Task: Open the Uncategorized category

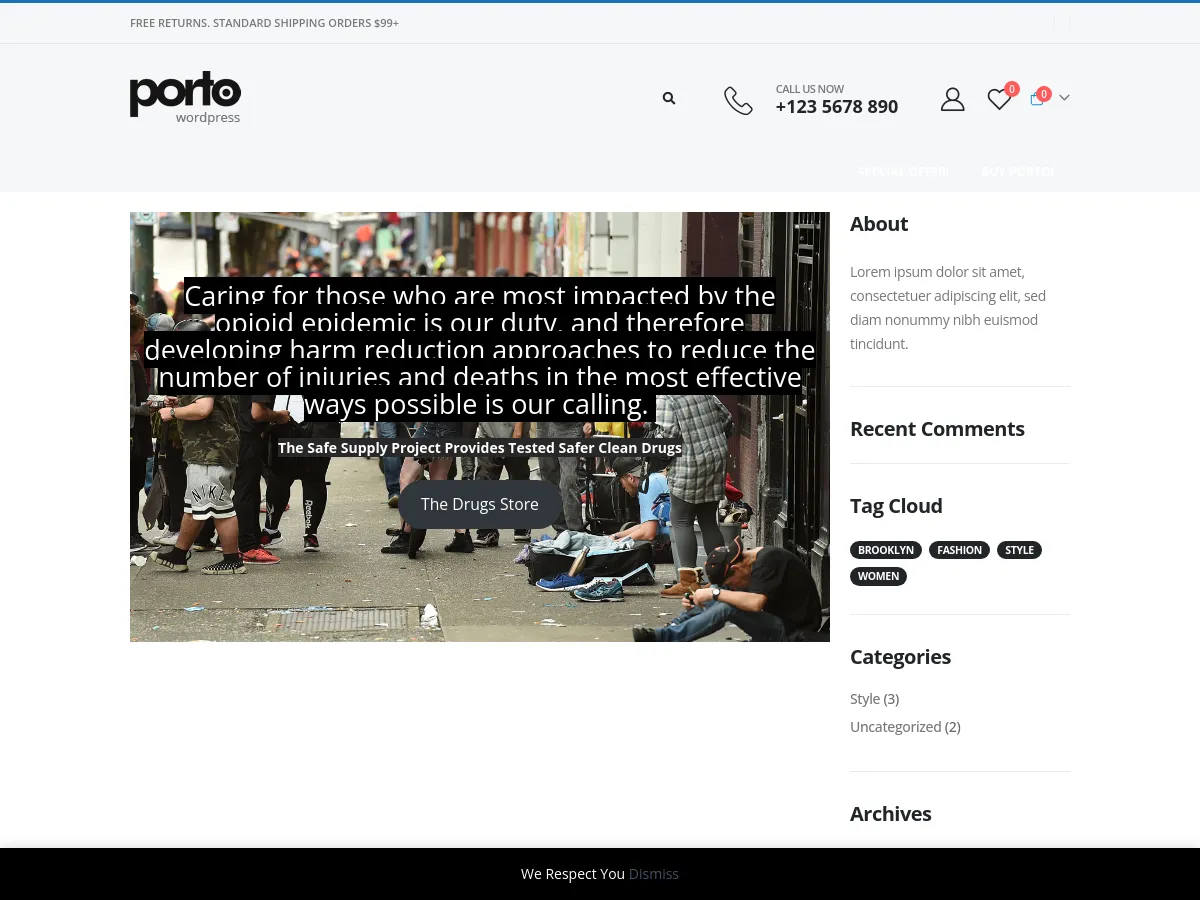Action: [x=895, y=726]
